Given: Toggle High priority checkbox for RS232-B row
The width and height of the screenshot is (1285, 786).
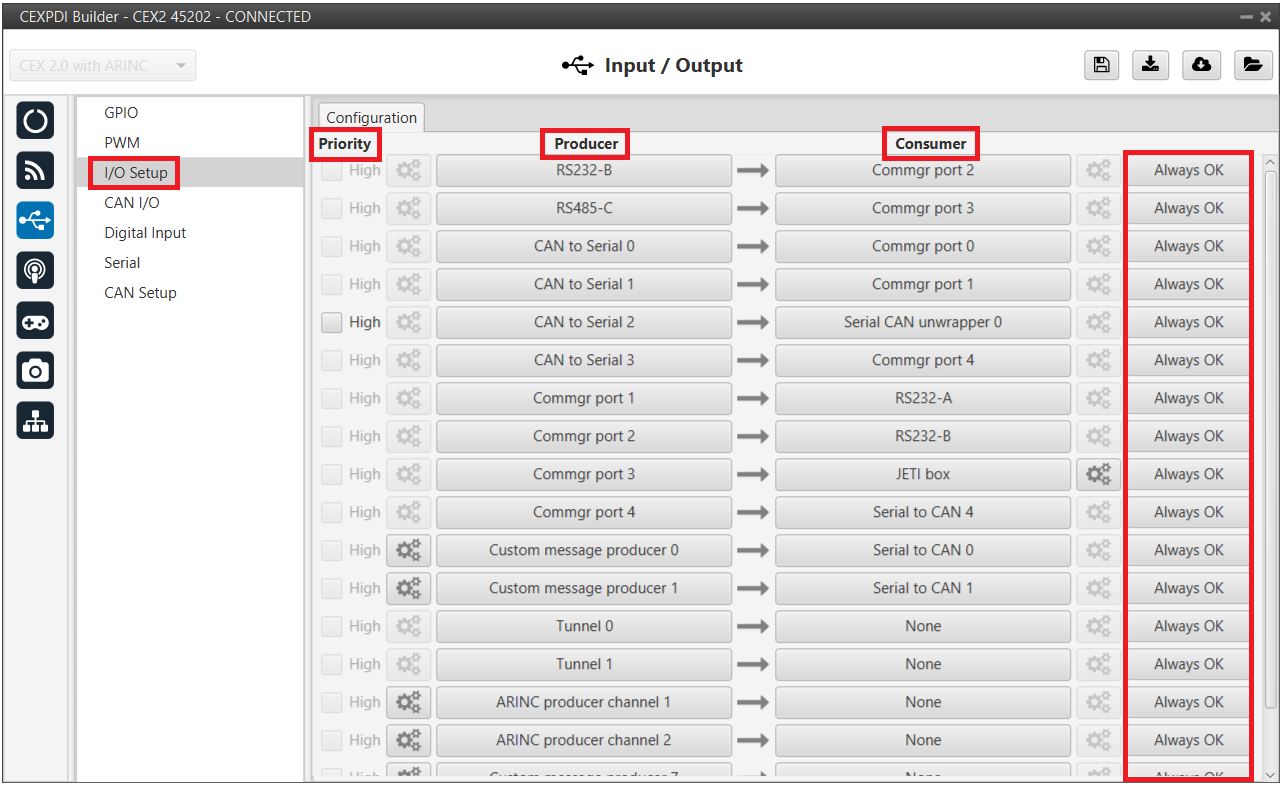Looking at the screenshot, I should [332, 170].
